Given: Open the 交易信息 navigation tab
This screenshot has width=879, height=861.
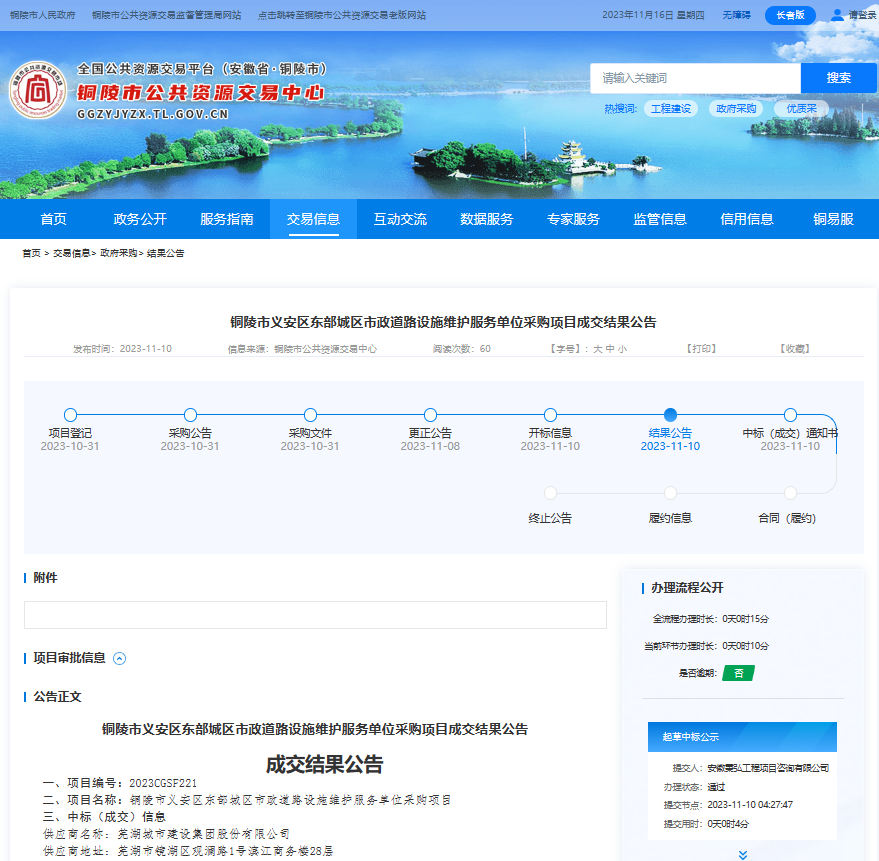Looking at the screenshot, I should tap(313, 219).
